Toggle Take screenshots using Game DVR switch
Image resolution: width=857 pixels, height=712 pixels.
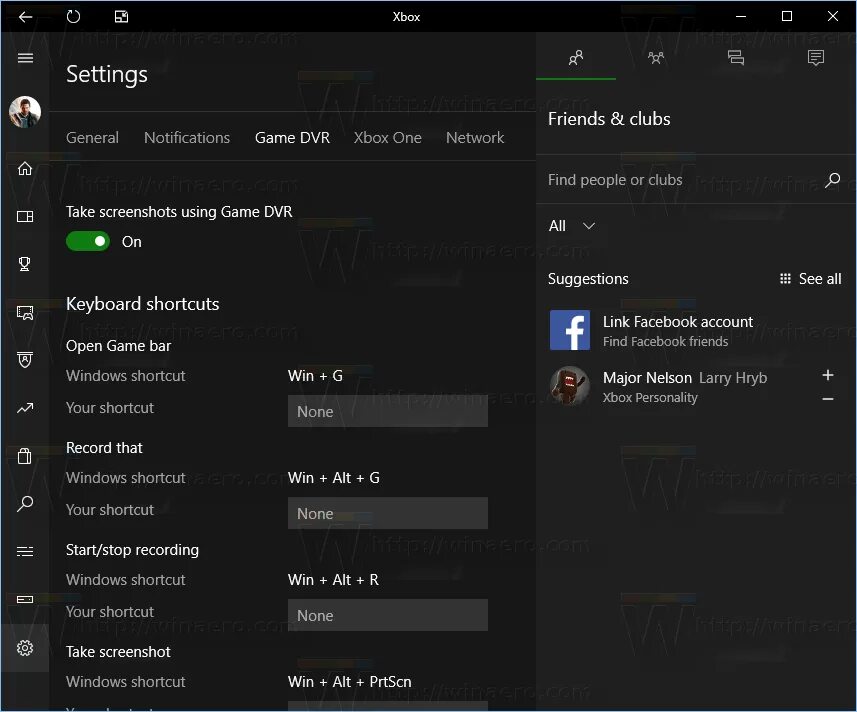point(88,241)
